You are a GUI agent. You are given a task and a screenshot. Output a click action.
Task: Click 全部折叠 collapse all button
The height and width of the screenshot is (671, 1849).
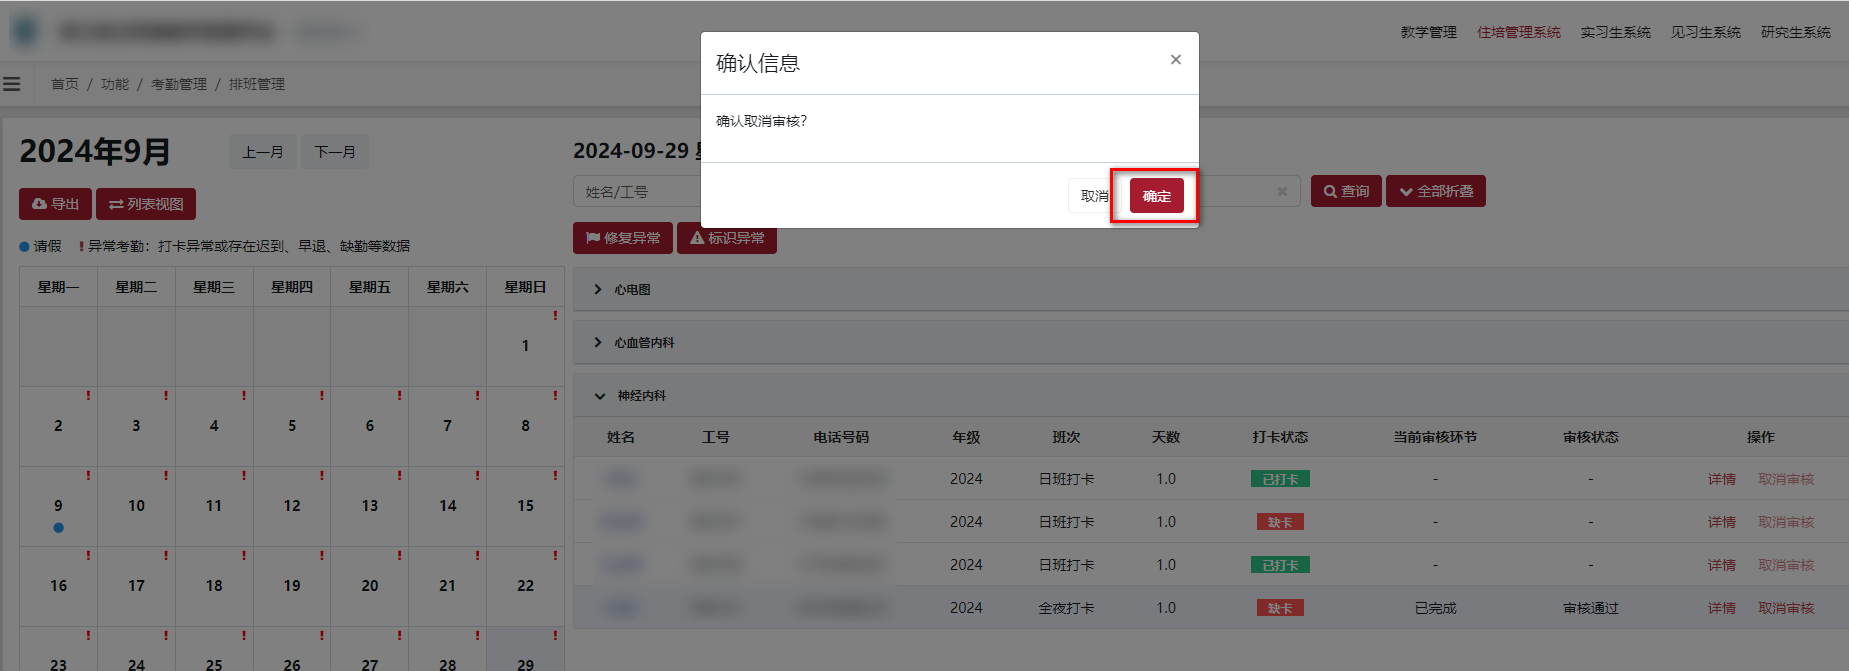tap(1436, 191)
